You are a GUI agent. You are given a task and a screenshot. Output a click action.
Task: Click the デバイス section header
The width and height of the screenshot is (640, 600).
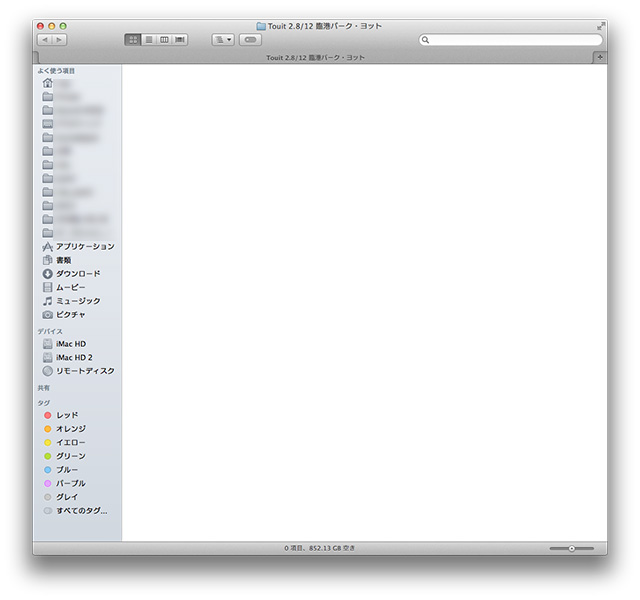(x=50, y=331)
